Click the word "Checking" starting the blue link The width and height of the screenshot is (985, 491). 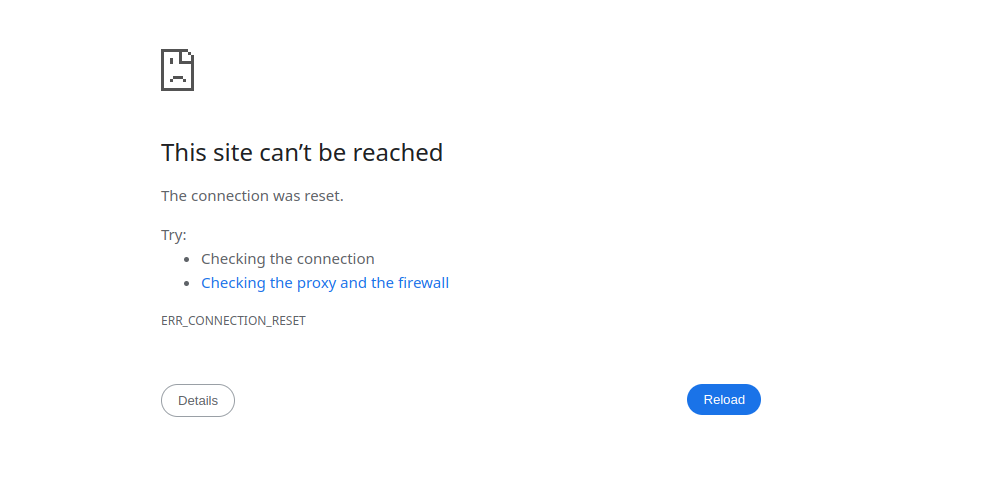tap(233, 283)
